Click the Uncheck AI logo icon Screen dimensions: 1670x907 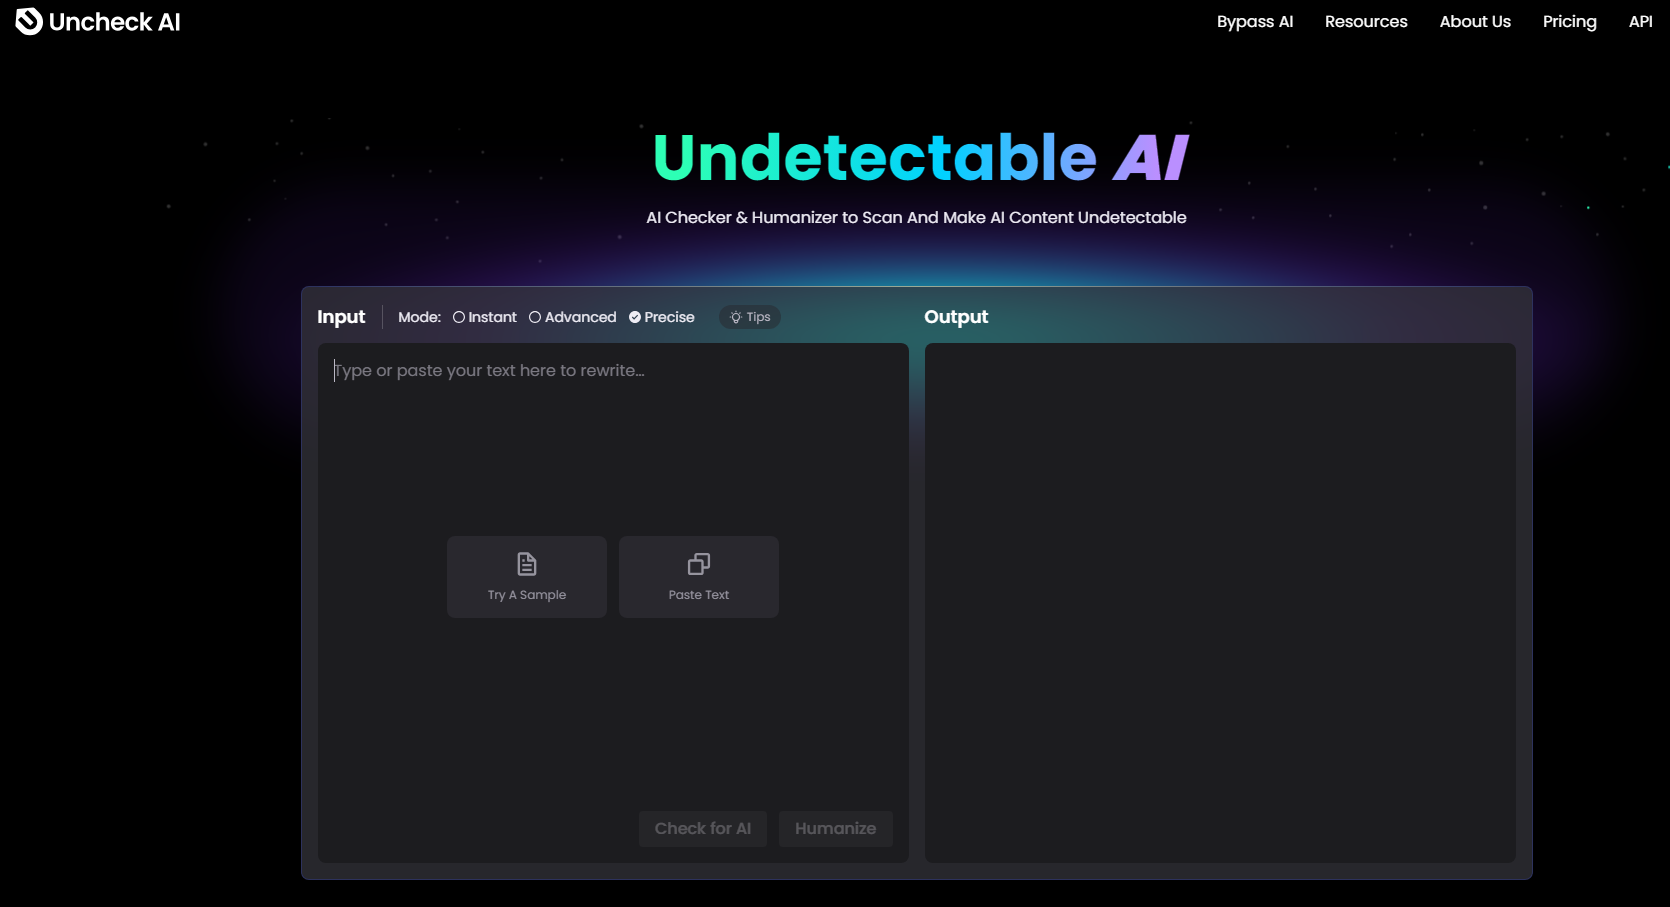pyautogui.click(x=29, y=21)
